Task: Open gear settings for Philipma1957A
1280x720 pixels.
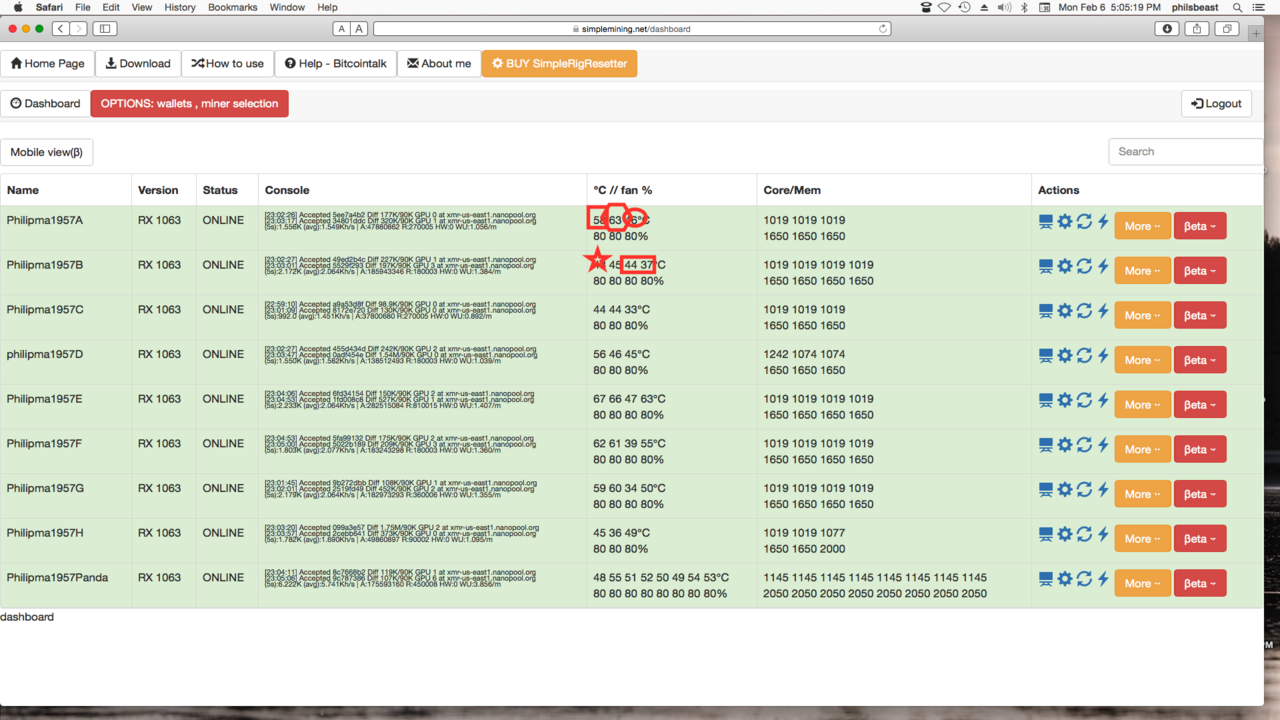Action: pyautogui.click(x=1065, y=221)
